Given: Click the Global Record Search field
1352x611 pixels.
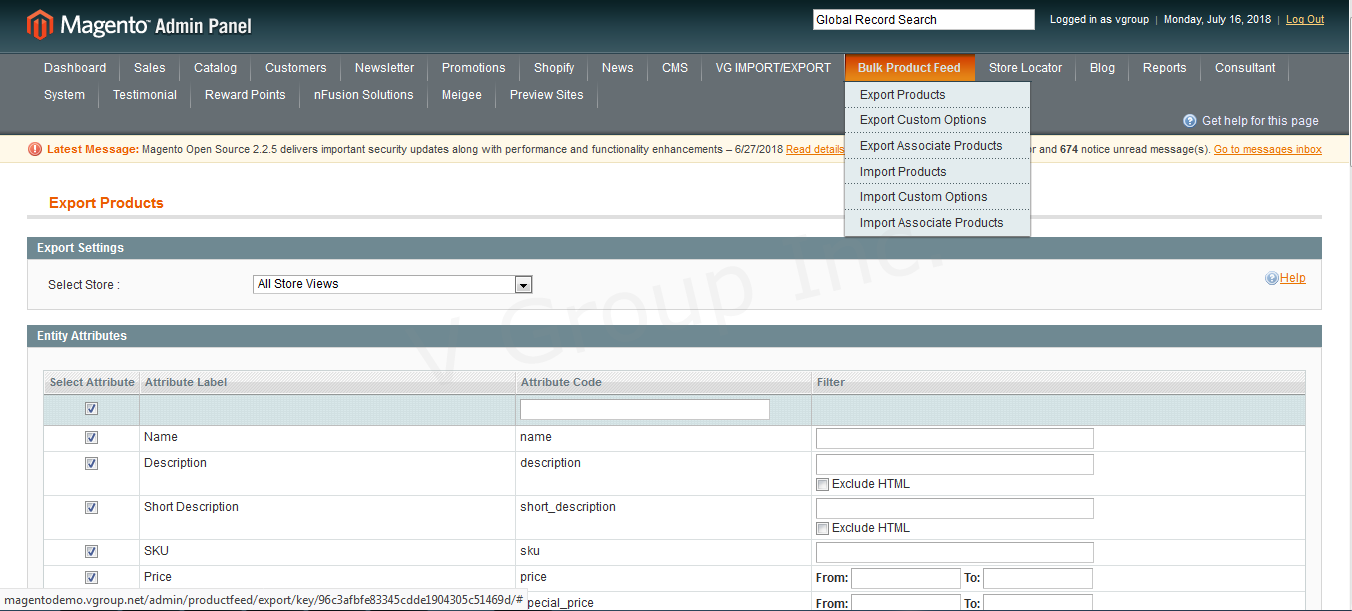Looking at the screenshot, I should point(923,20).
